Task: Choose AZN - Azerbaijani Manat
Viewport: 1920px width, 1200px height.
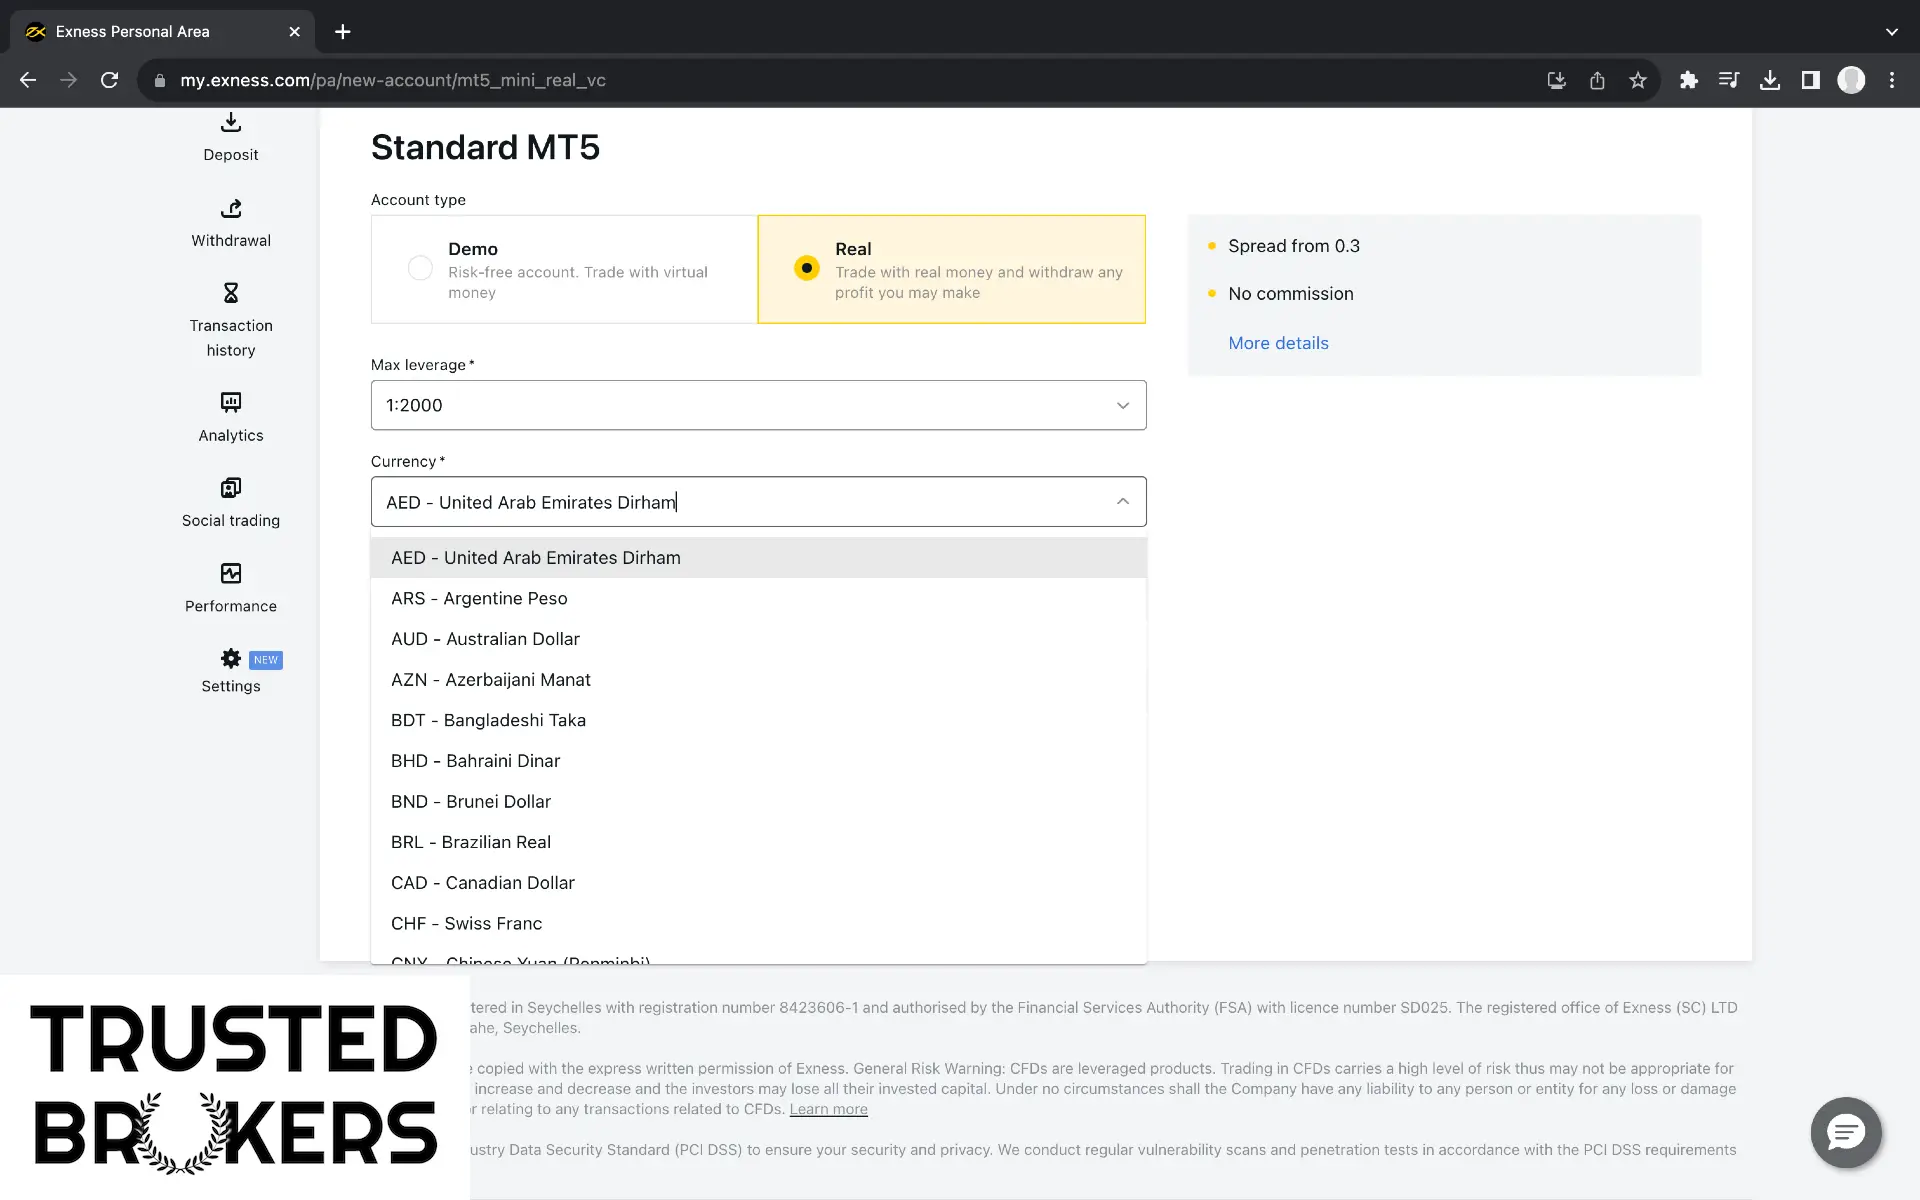Action: (758, 680)
